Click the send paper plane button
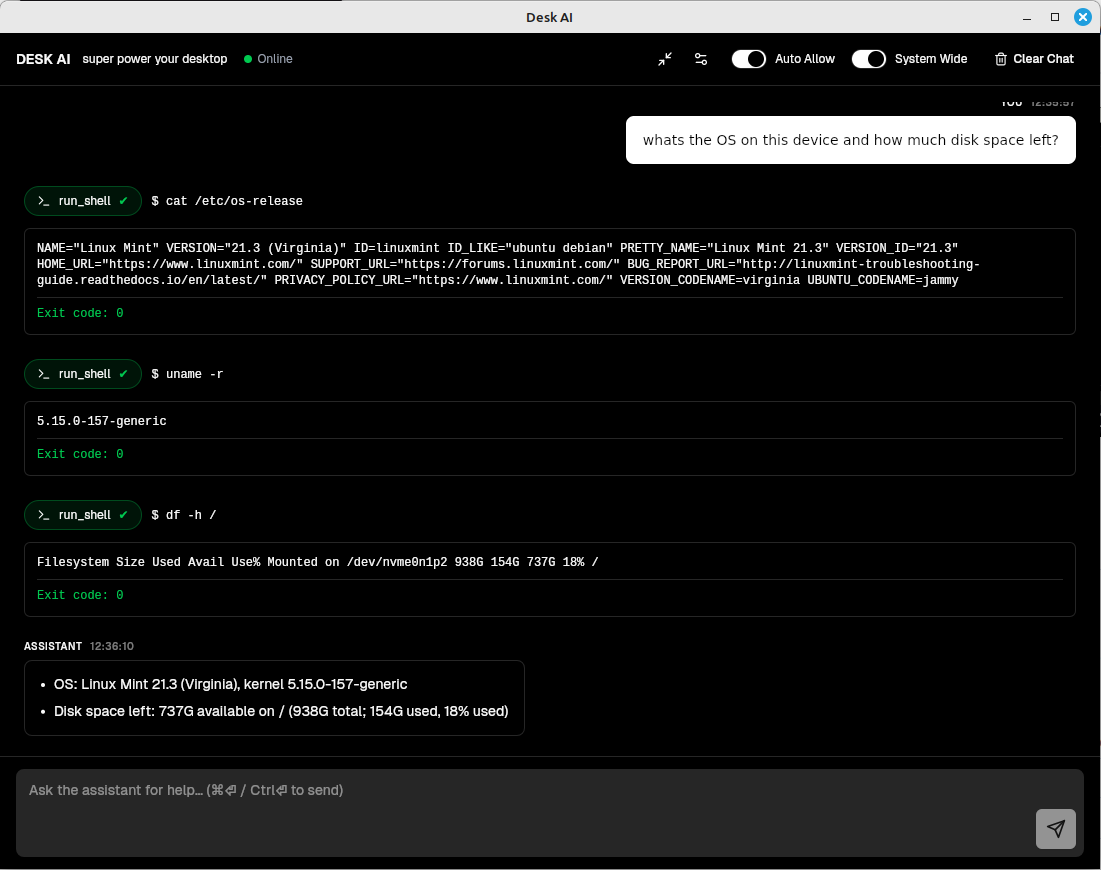The image size is (1101, 870). point(1055,829)
